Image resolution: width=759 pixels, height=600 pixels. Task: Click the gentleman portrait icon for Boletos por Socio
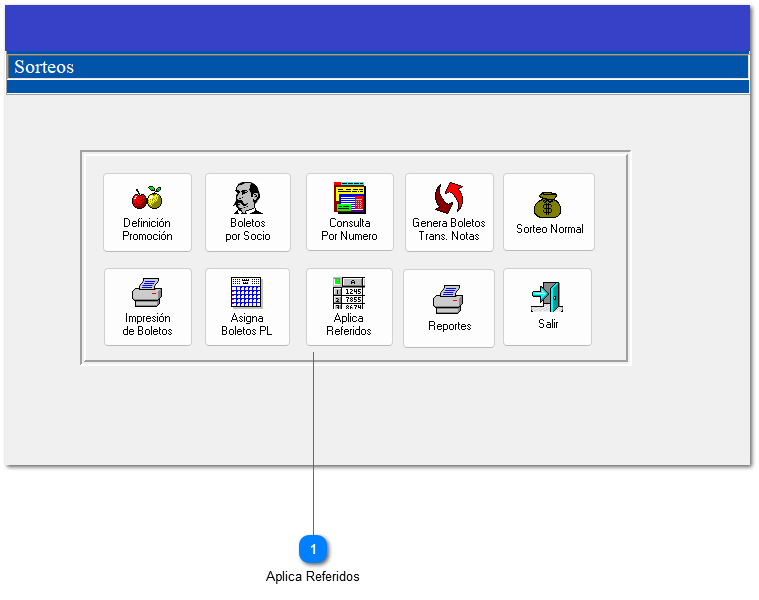point(247,198)
